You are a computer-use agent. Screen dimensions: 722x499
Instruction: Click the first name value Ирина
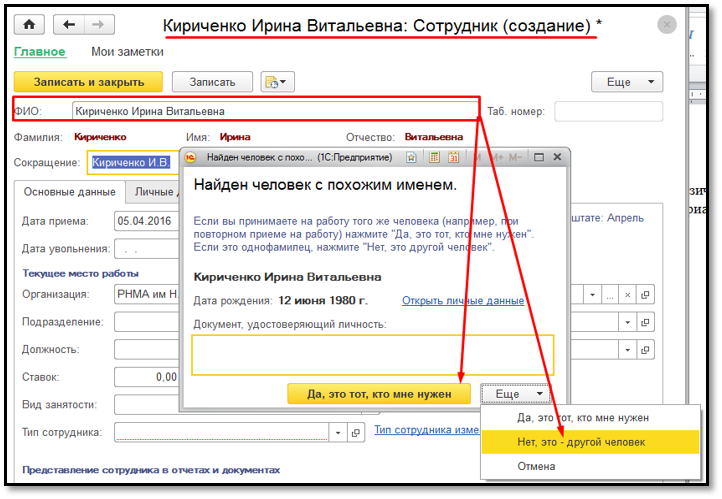235,137
